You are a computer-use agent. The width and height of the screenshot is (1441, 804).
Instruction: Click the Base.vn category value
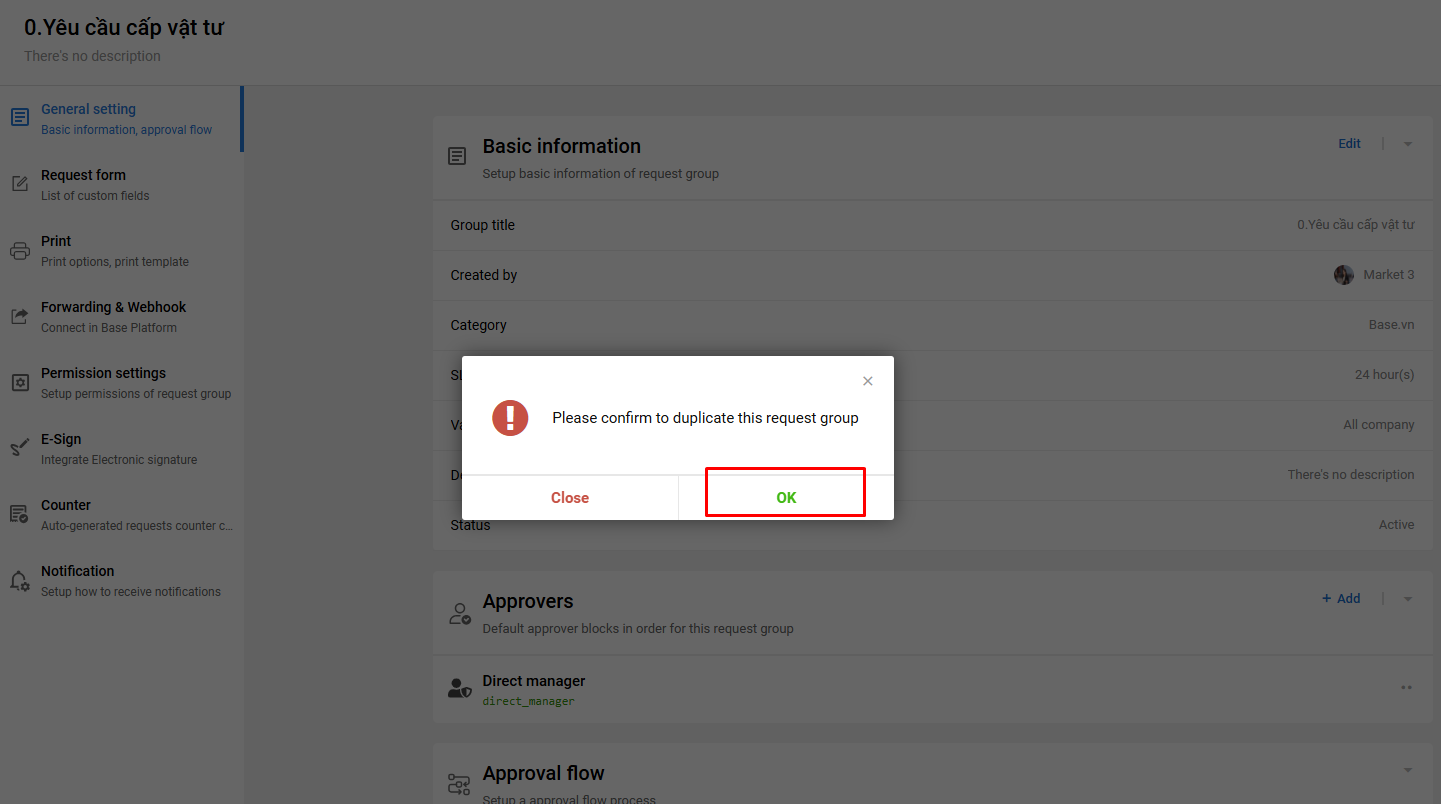[1391, 325]
